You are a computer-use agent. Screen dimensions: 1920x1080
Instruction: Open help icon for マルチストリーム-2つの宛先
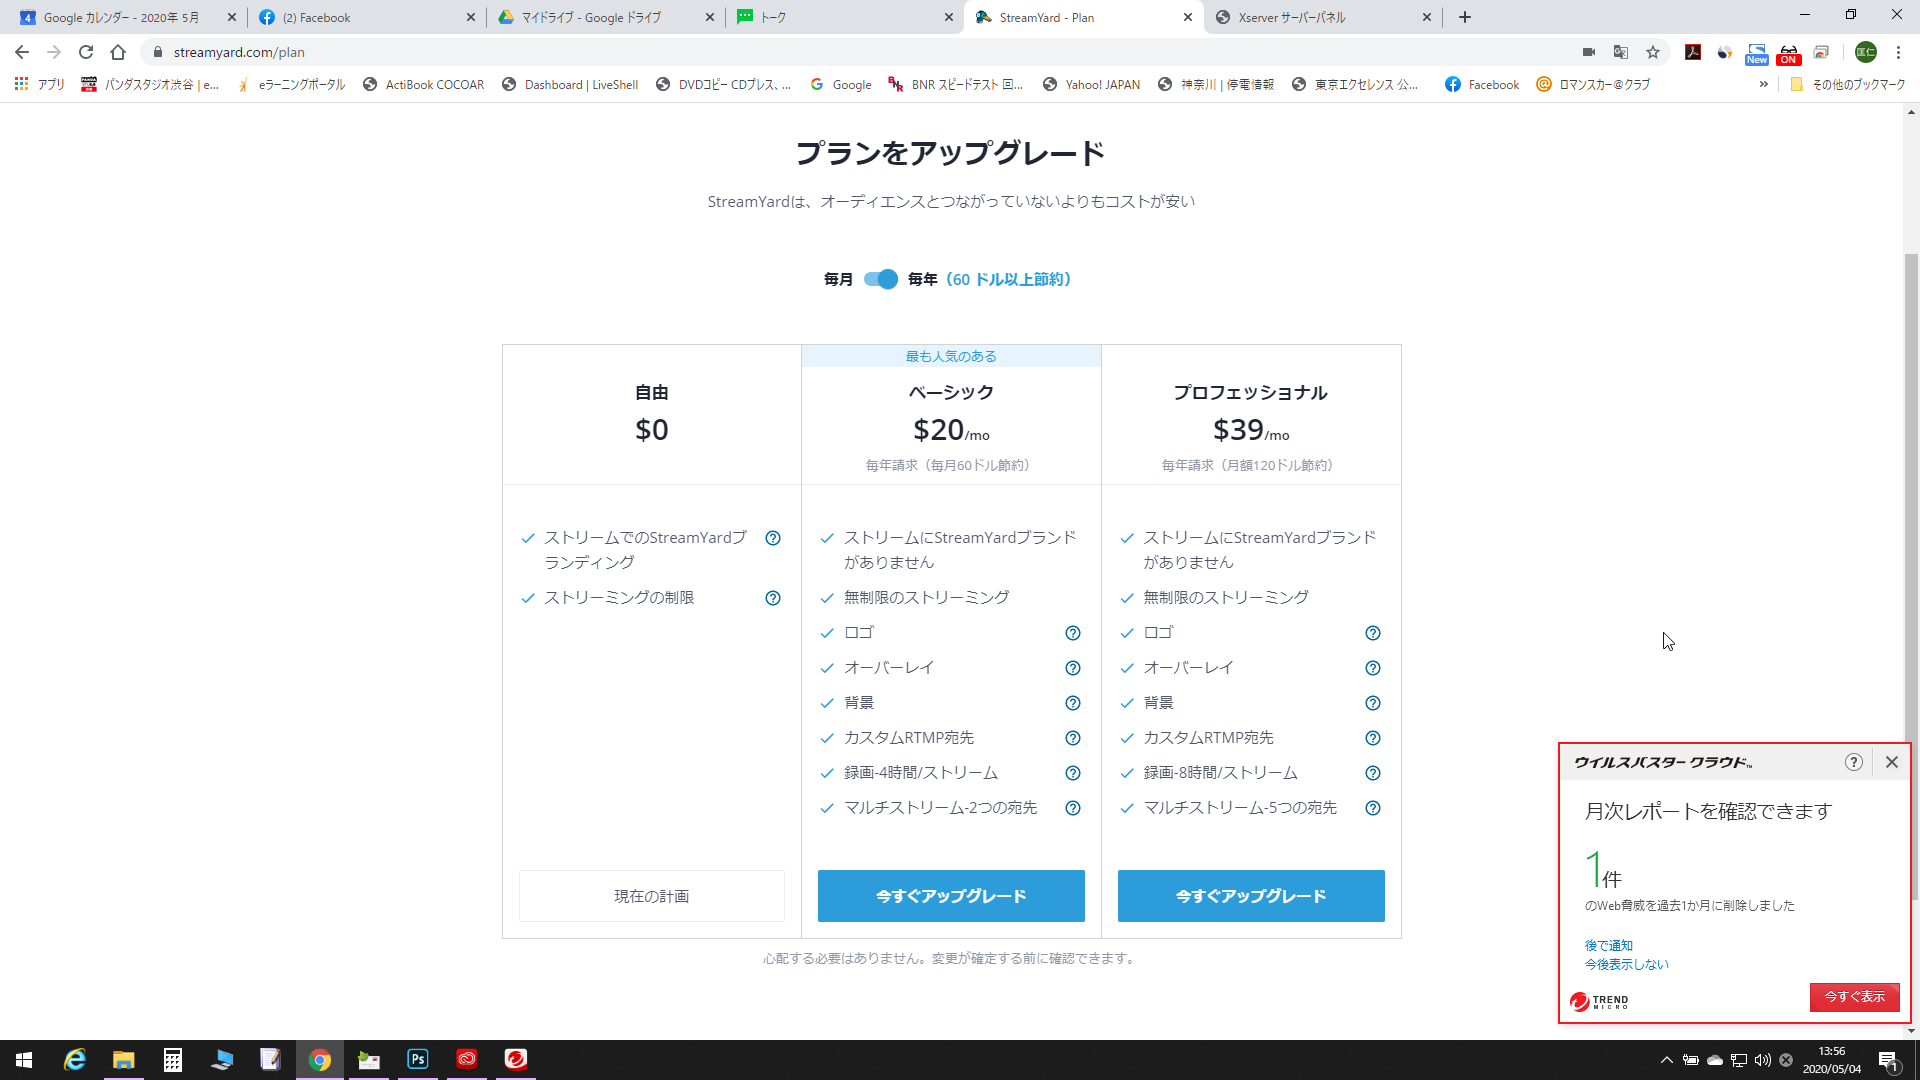point(1073,808)
